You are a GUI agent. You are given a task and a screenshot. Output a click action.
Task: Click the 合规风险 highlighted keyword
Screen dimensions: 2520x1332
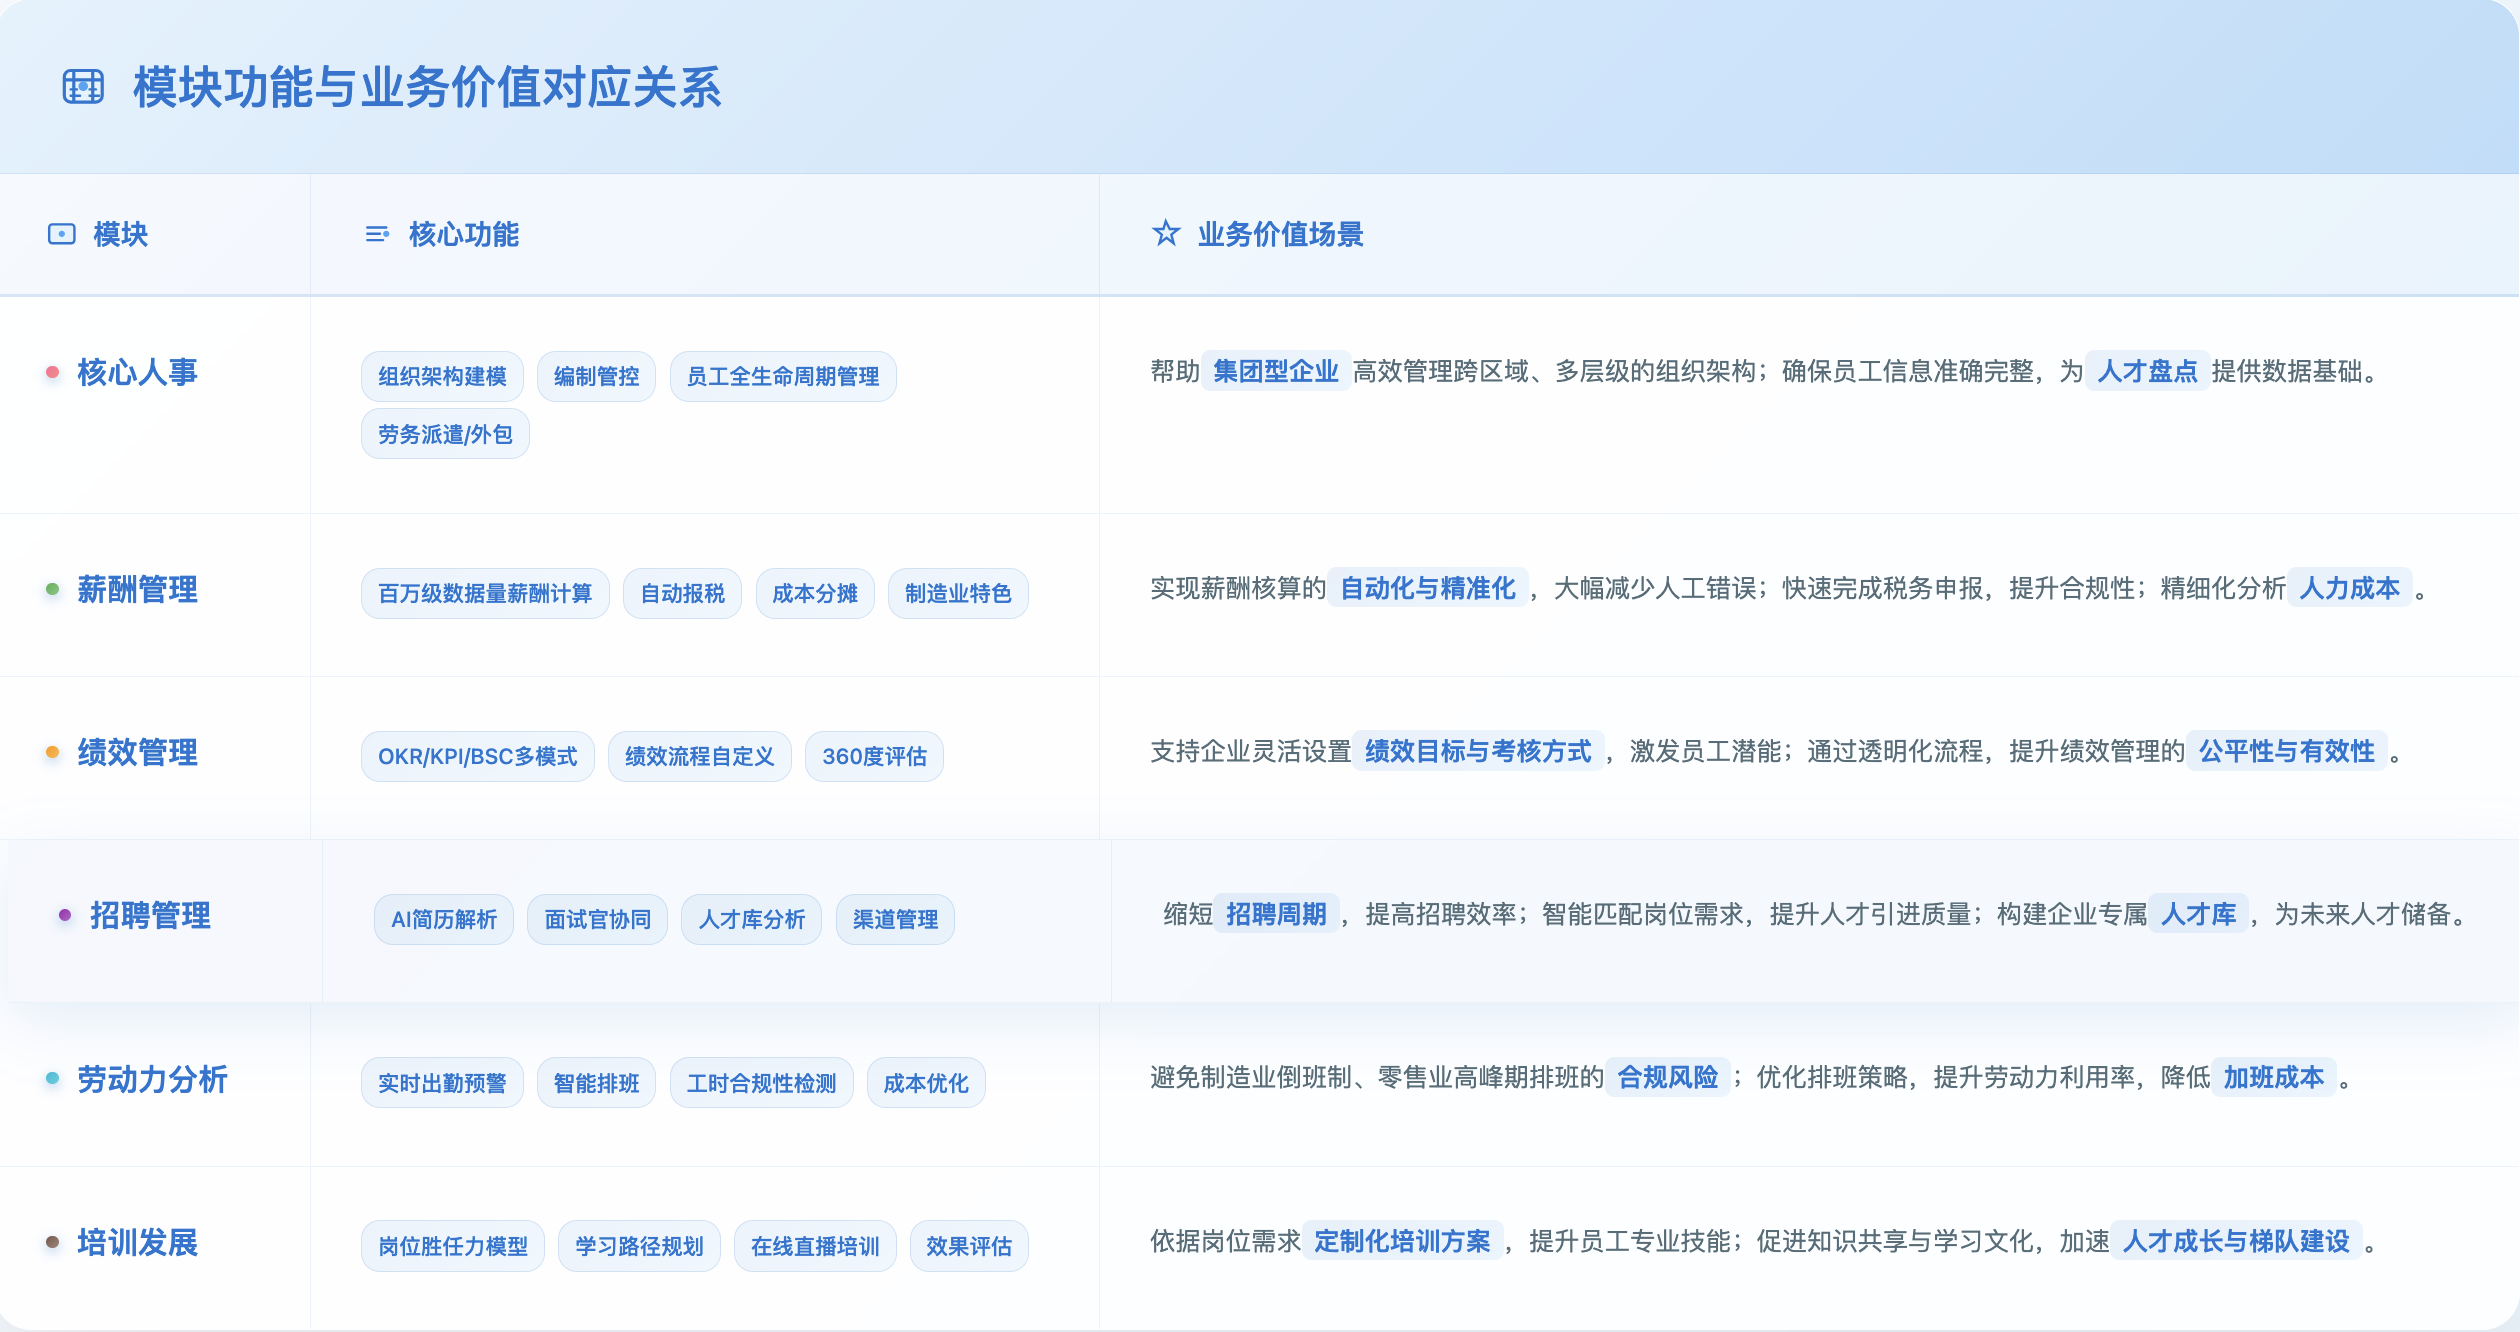coord(1667,1077)
